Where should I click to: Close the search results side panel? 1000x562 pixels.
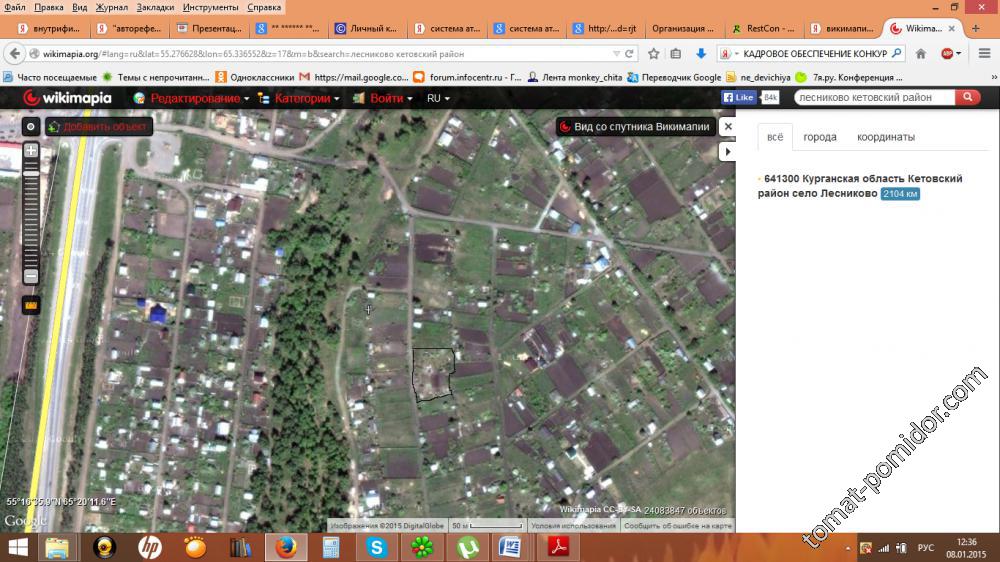click(x=728, y=127)
